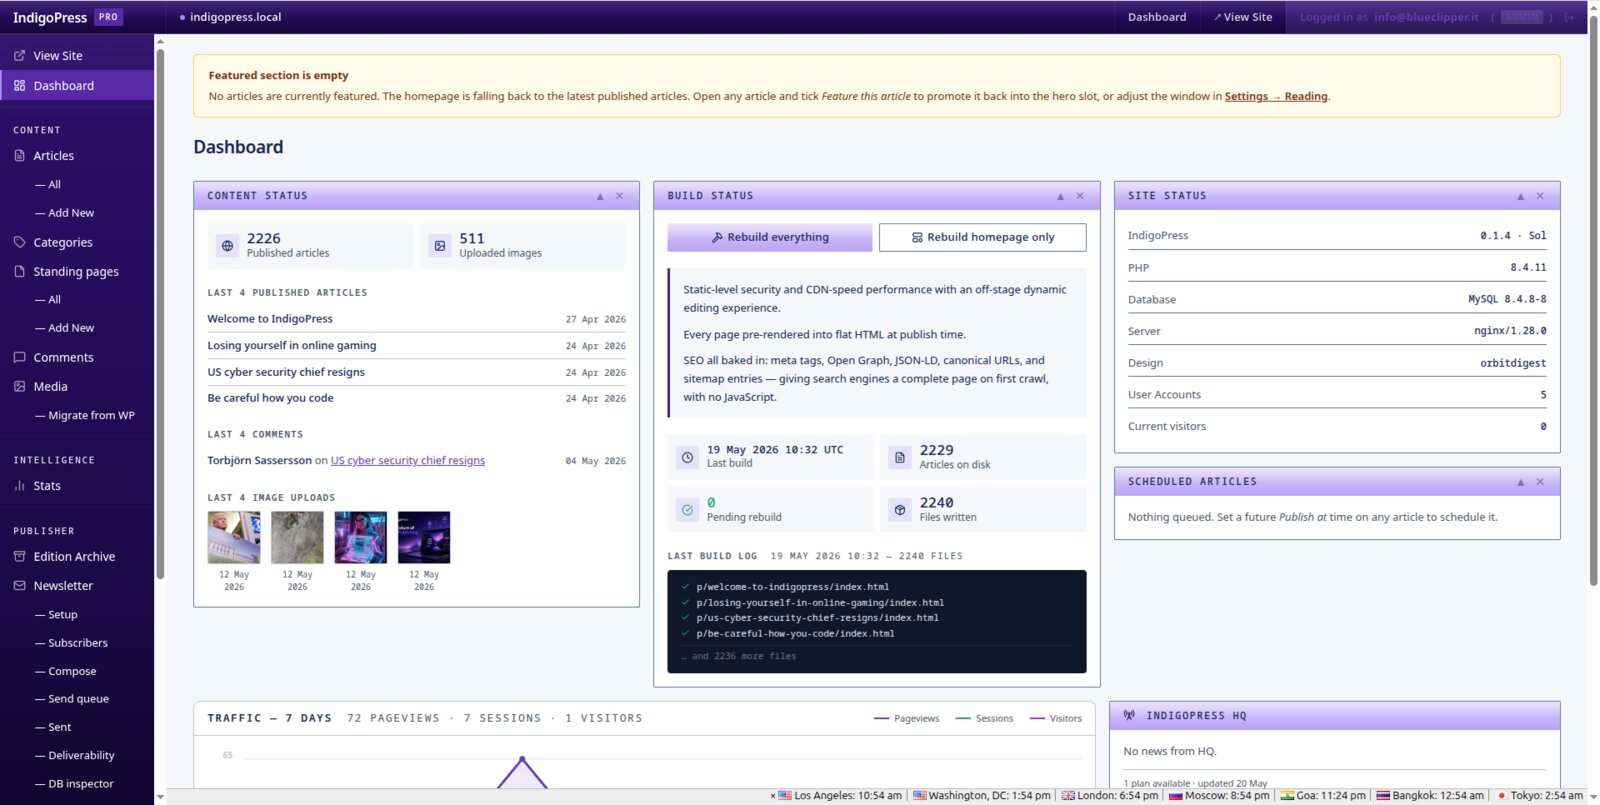1600x805 pixels.
Task: Click the broadcast icon in IndigoPress HQ header
Action: (x=1129, y=715)
